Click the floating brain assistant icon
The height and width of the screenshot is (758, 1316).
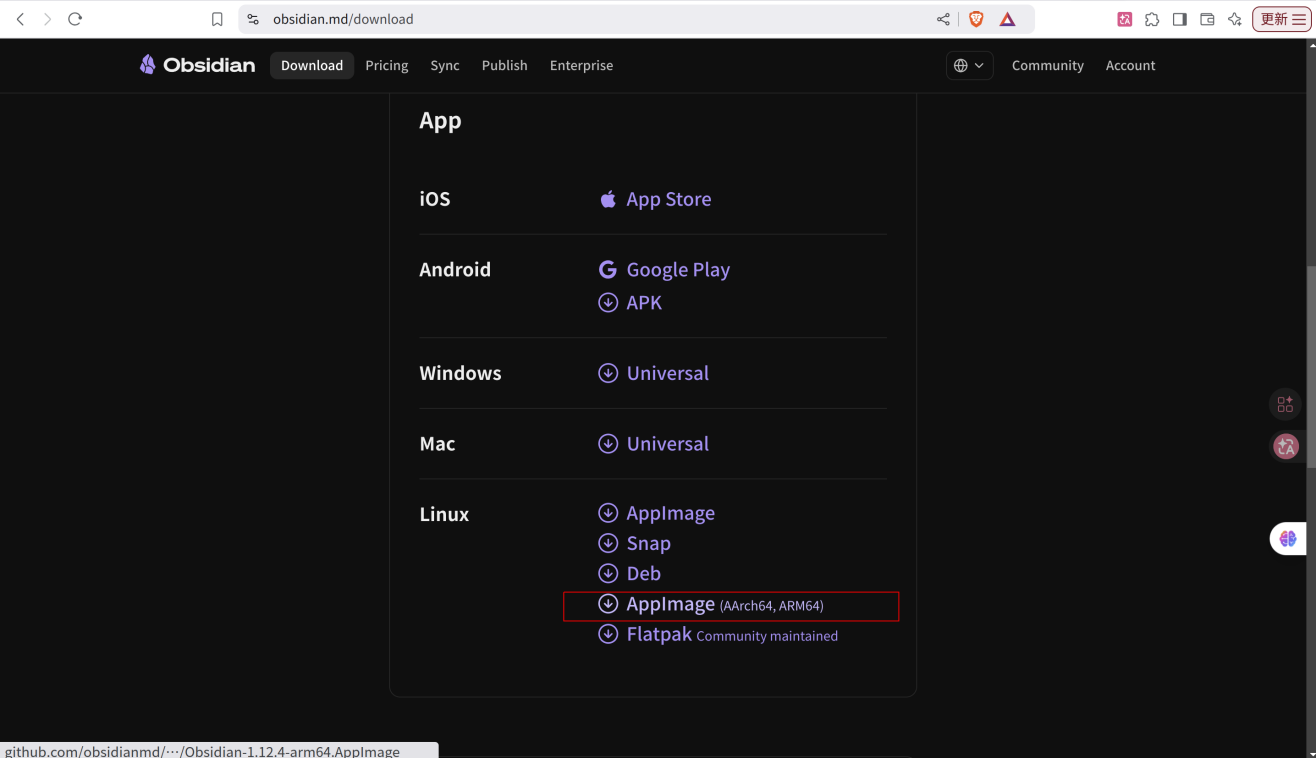[1288, 538]
